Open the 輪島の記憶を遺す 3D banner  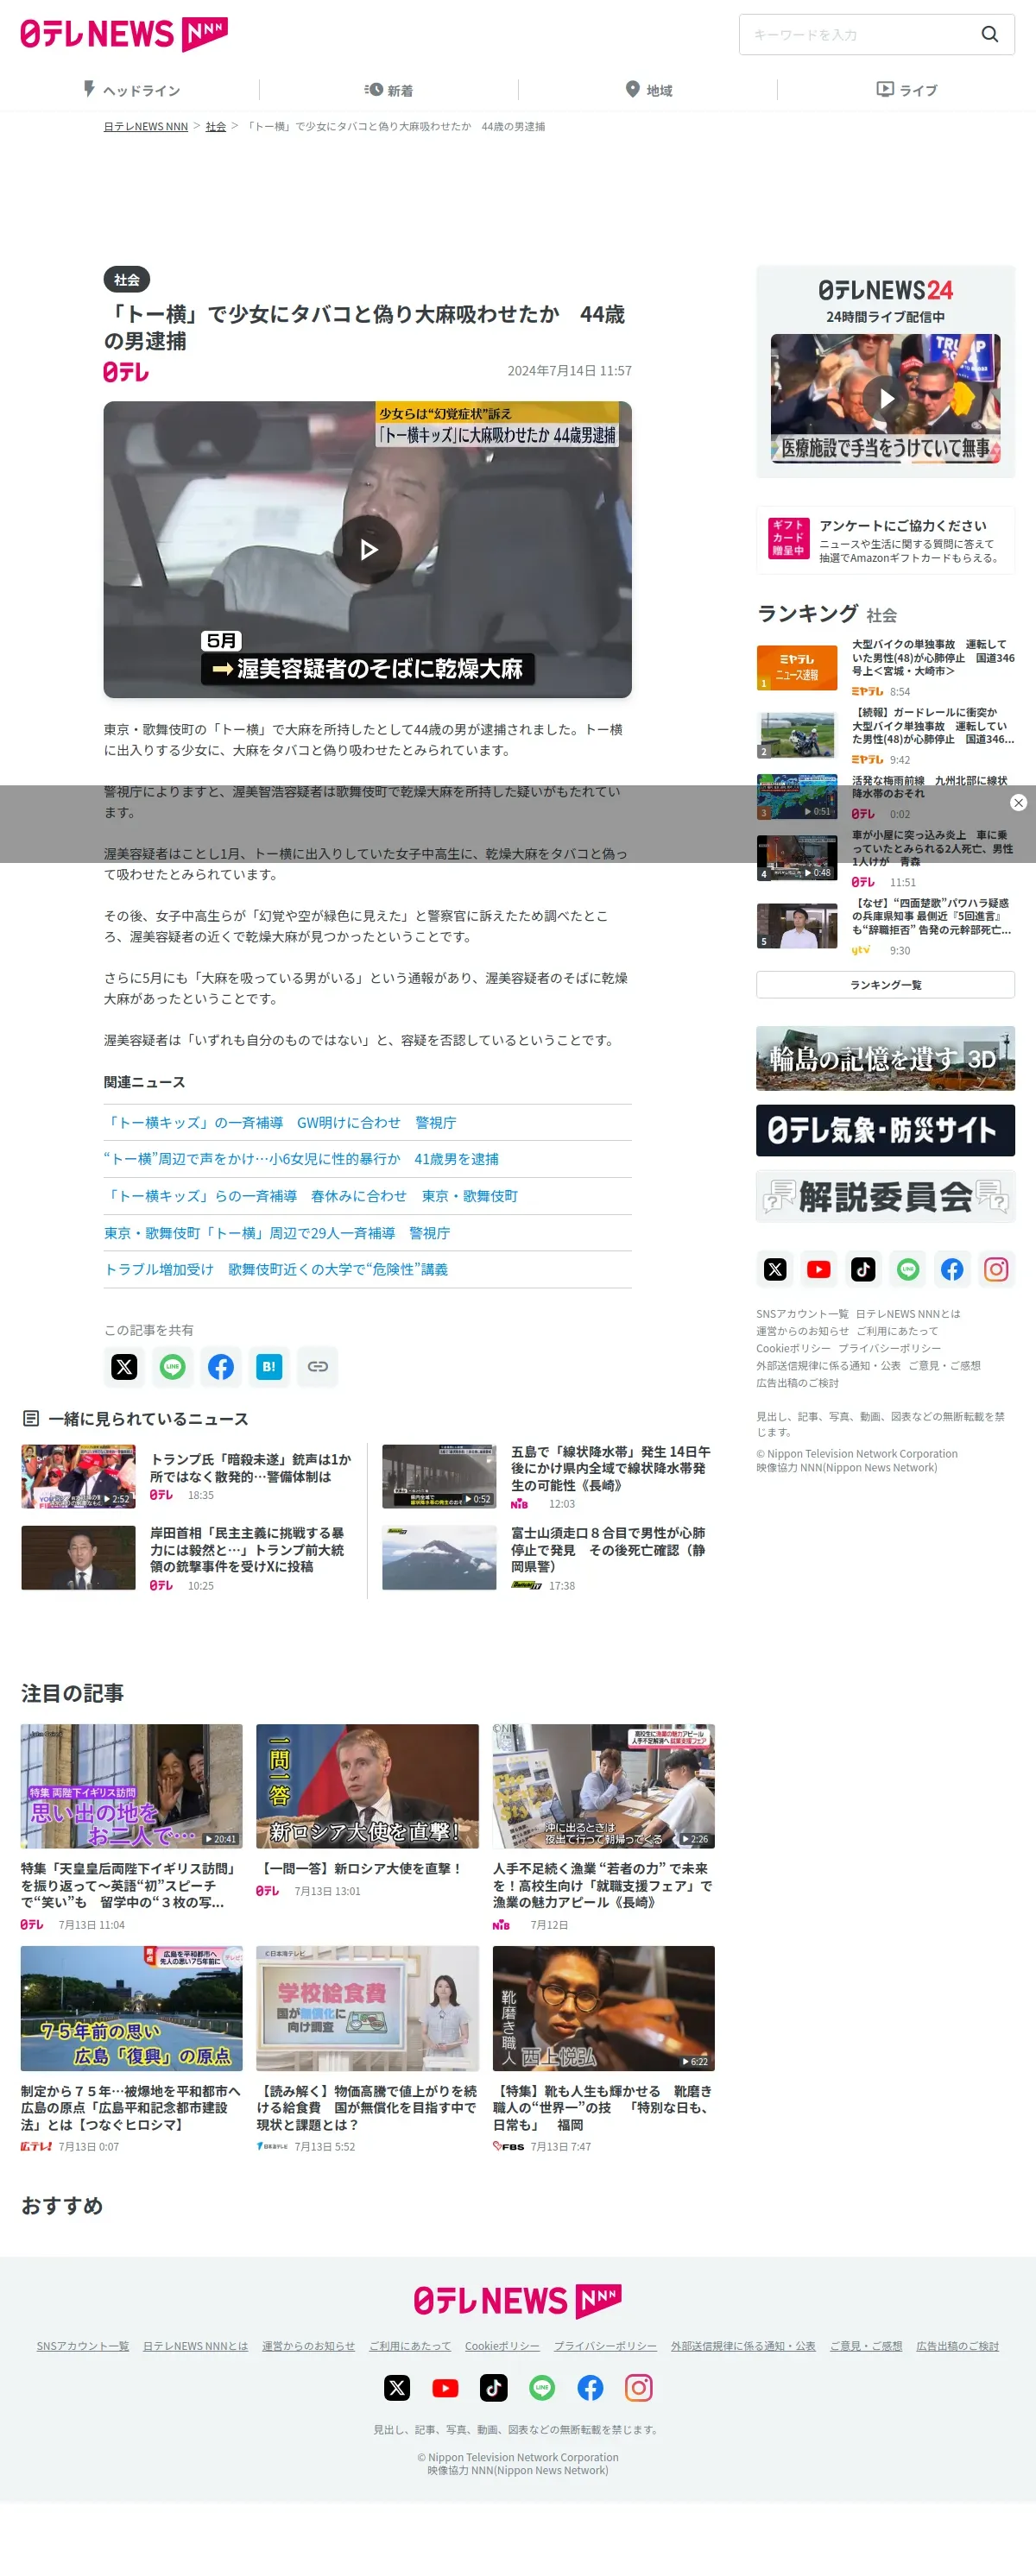click(x=885, y=1058)
